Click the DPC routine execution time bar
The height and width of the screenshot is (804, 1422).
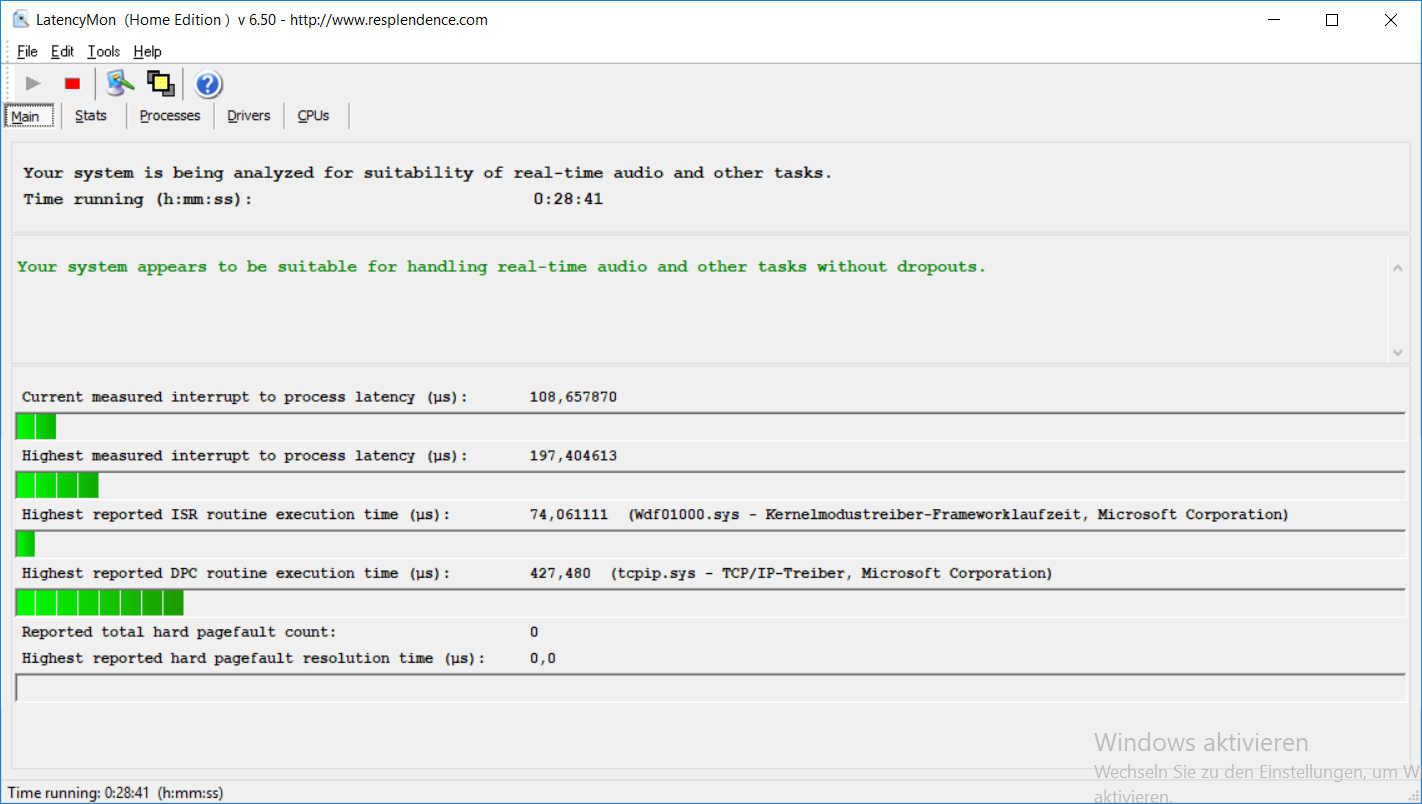[710, 602]
